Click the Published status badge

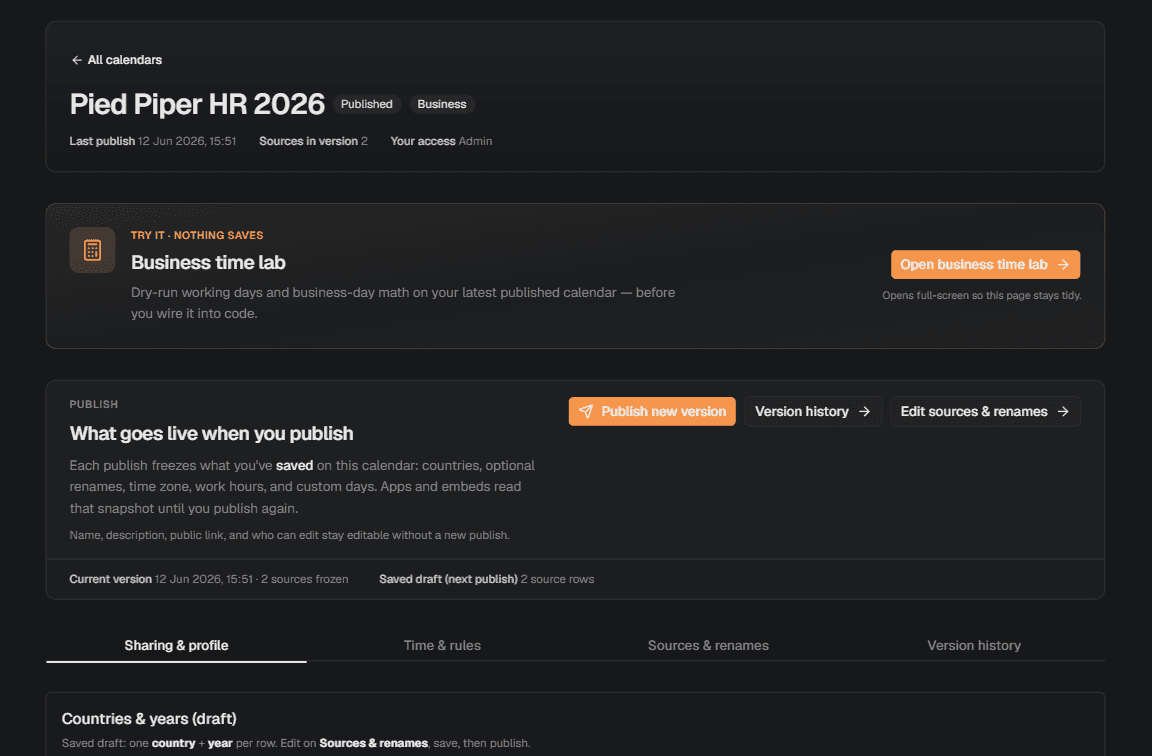pyautogui.click(x=367, y=104)
